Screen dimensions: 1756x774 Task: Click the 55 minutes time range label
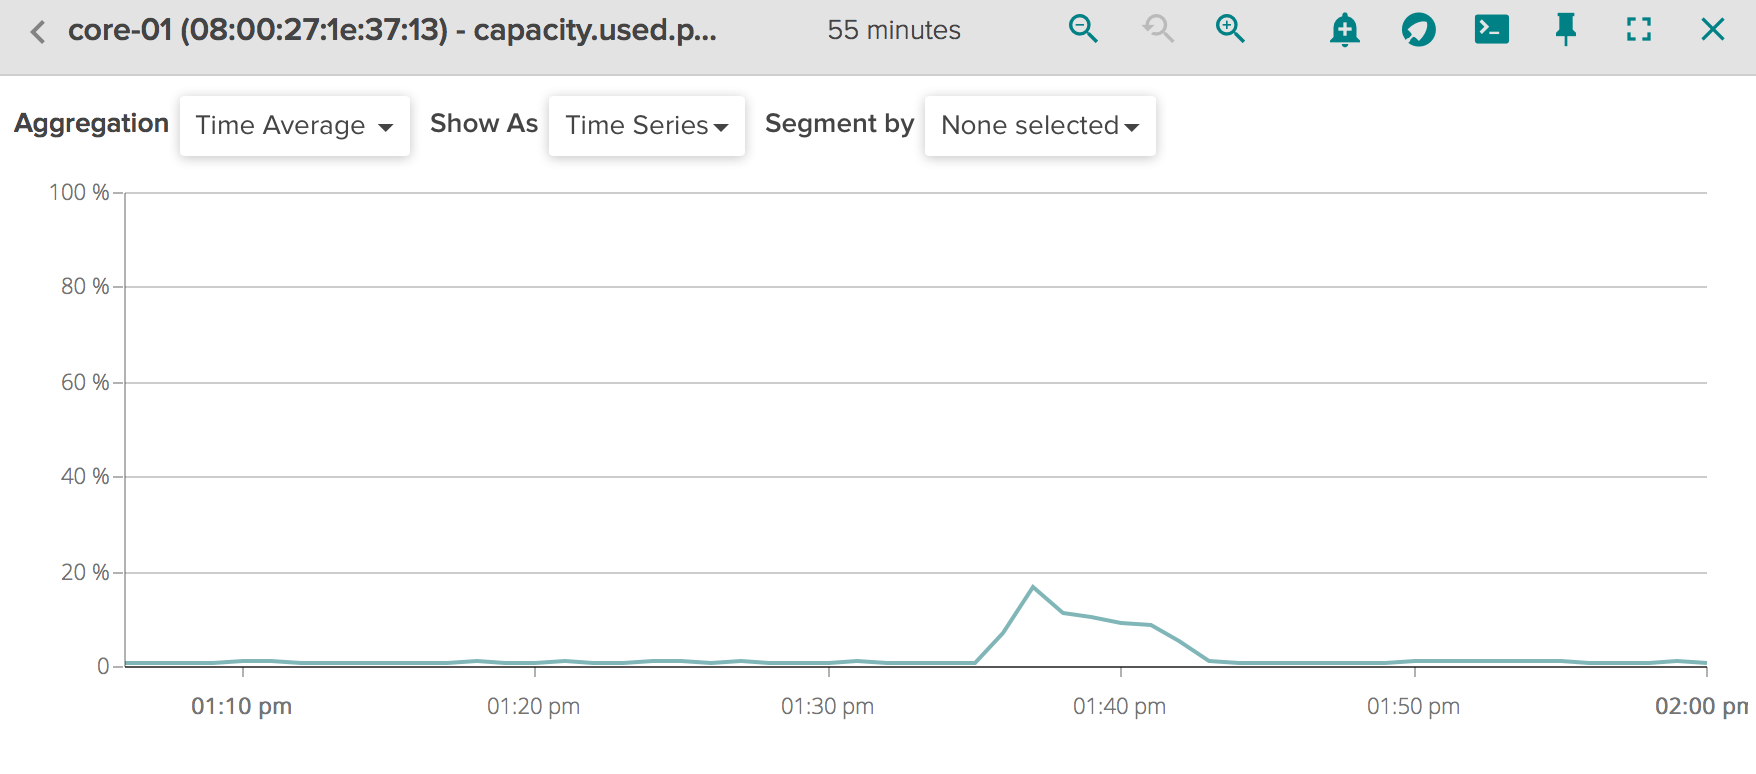coord(893,31)
